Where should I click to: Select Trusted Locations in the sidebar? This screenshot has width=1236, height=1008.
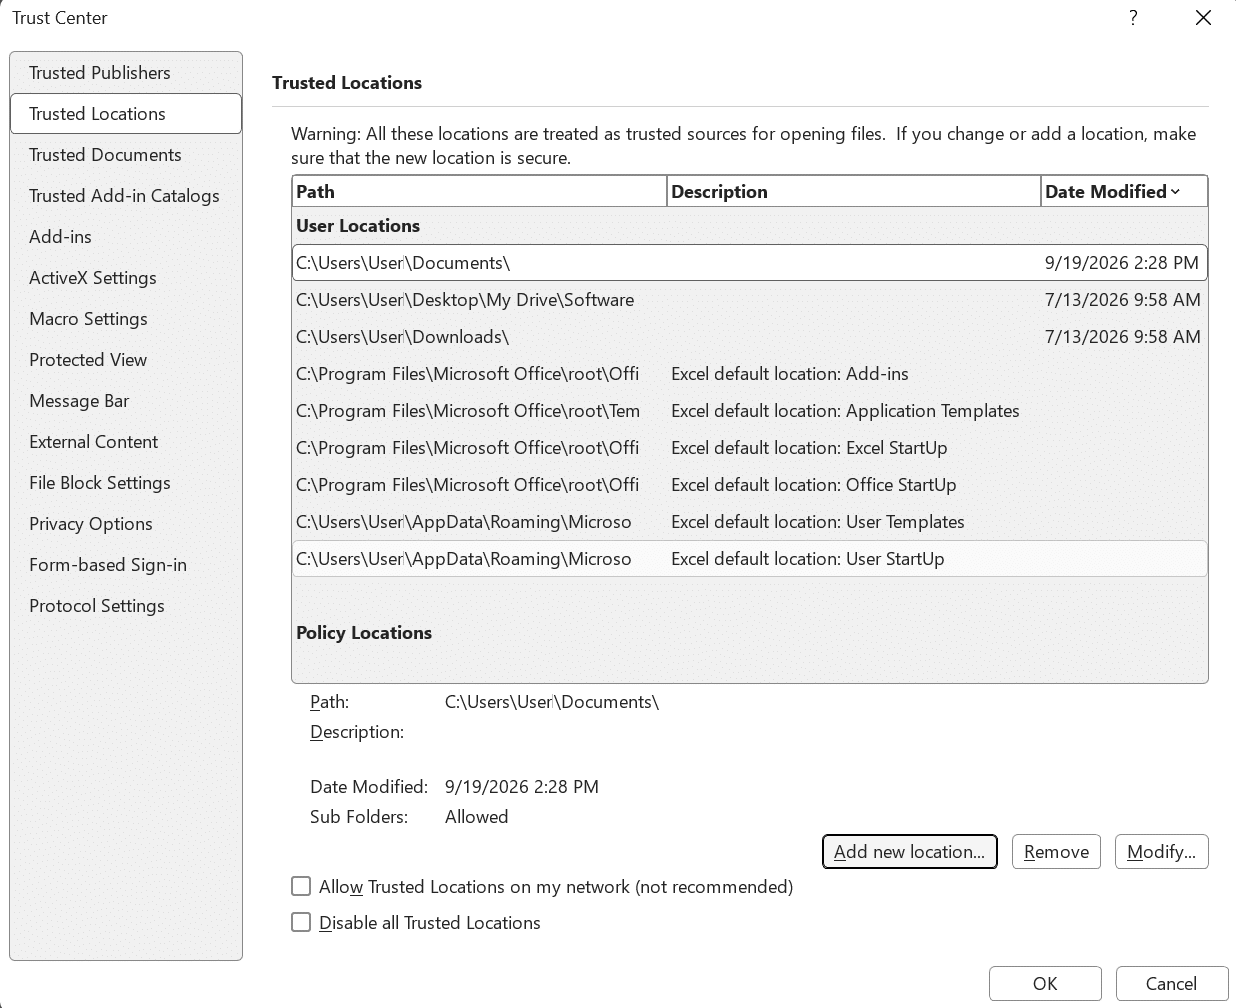click(126, 114)
